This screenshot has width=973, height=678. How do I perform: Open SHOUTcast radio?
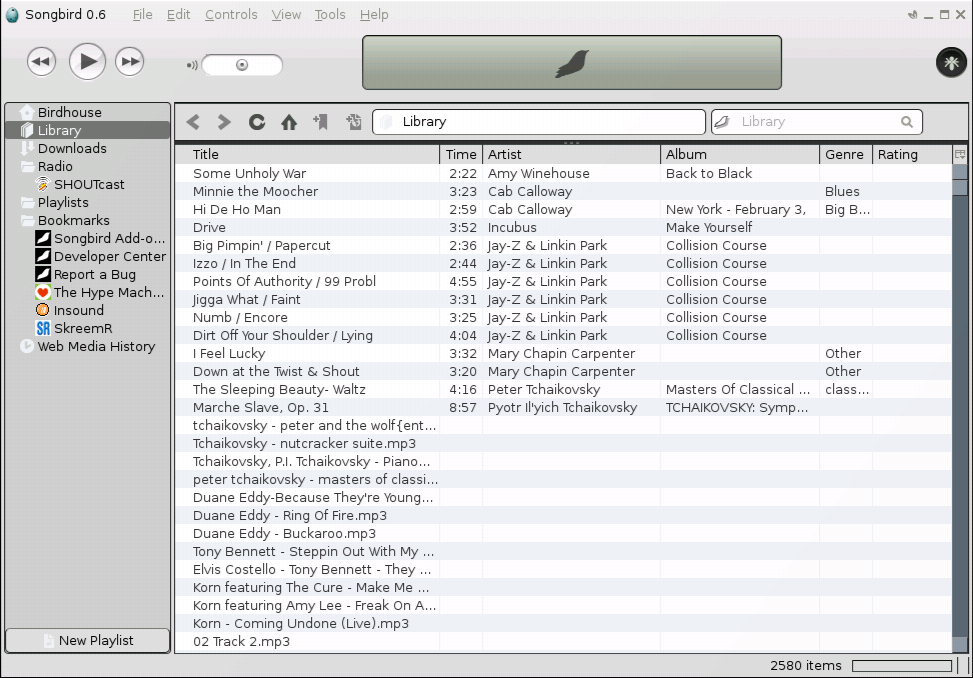coord(87,184)
